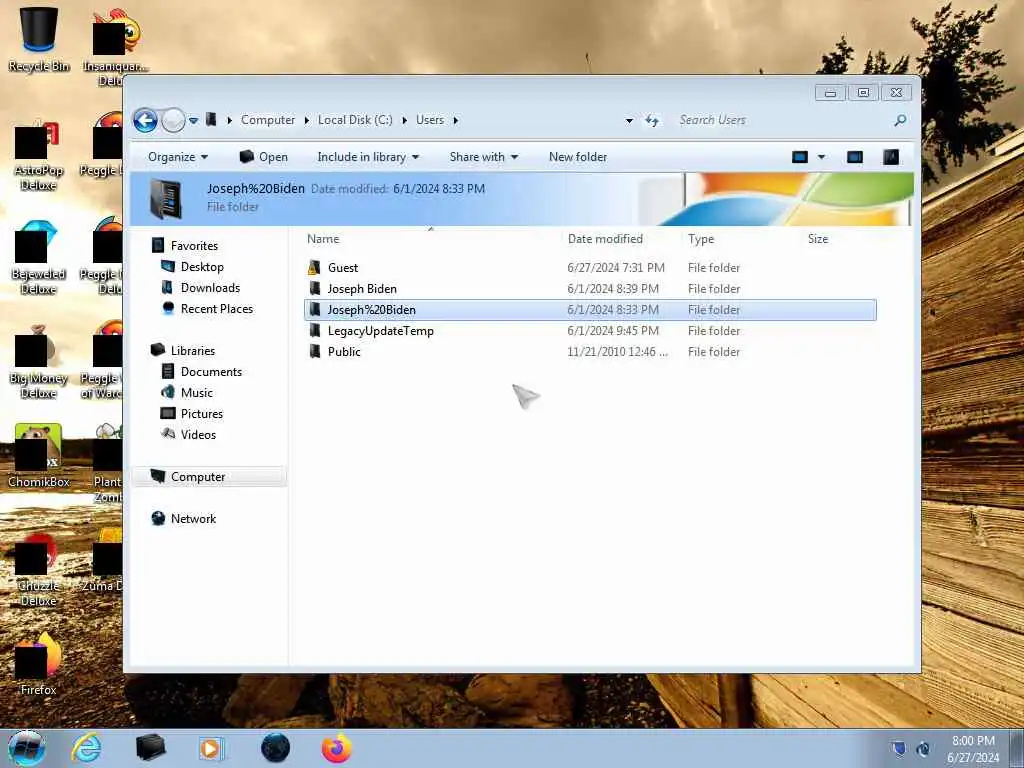Sort by the Type column header
The width and height of the screenshot is (1024, 768).
tap(701, 239)
